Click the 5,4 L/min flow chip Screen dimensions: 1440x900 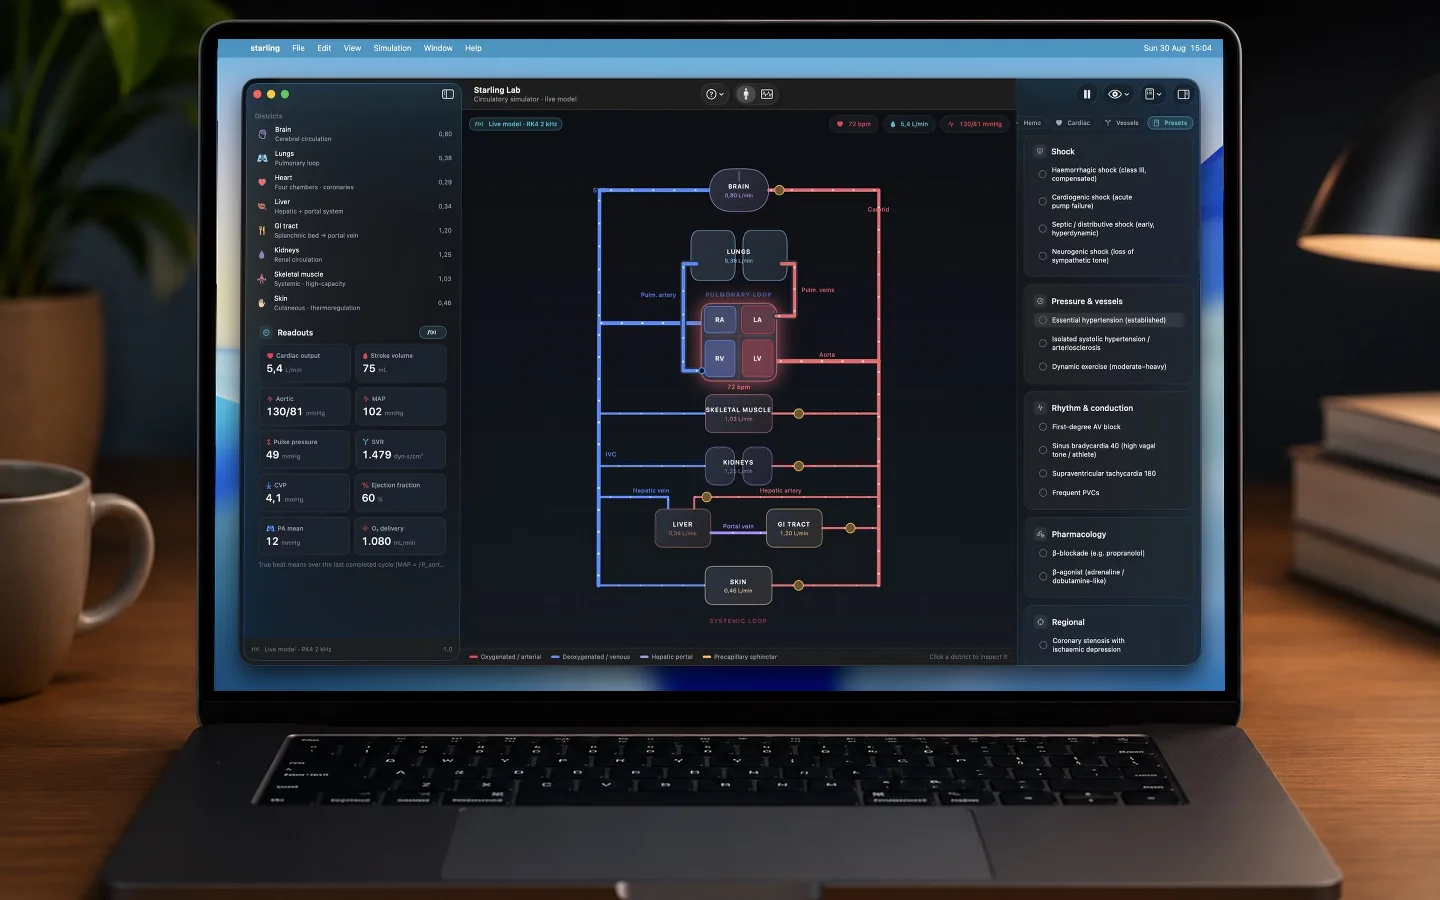pyautogui.click(x=909, y=124)
